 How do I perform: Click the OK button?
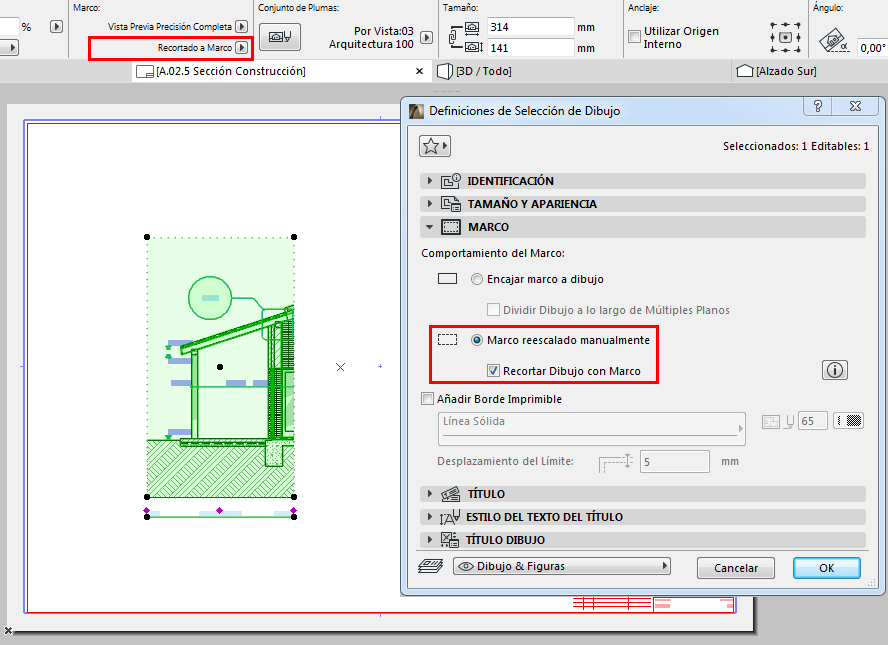click(x=827, y=568)
